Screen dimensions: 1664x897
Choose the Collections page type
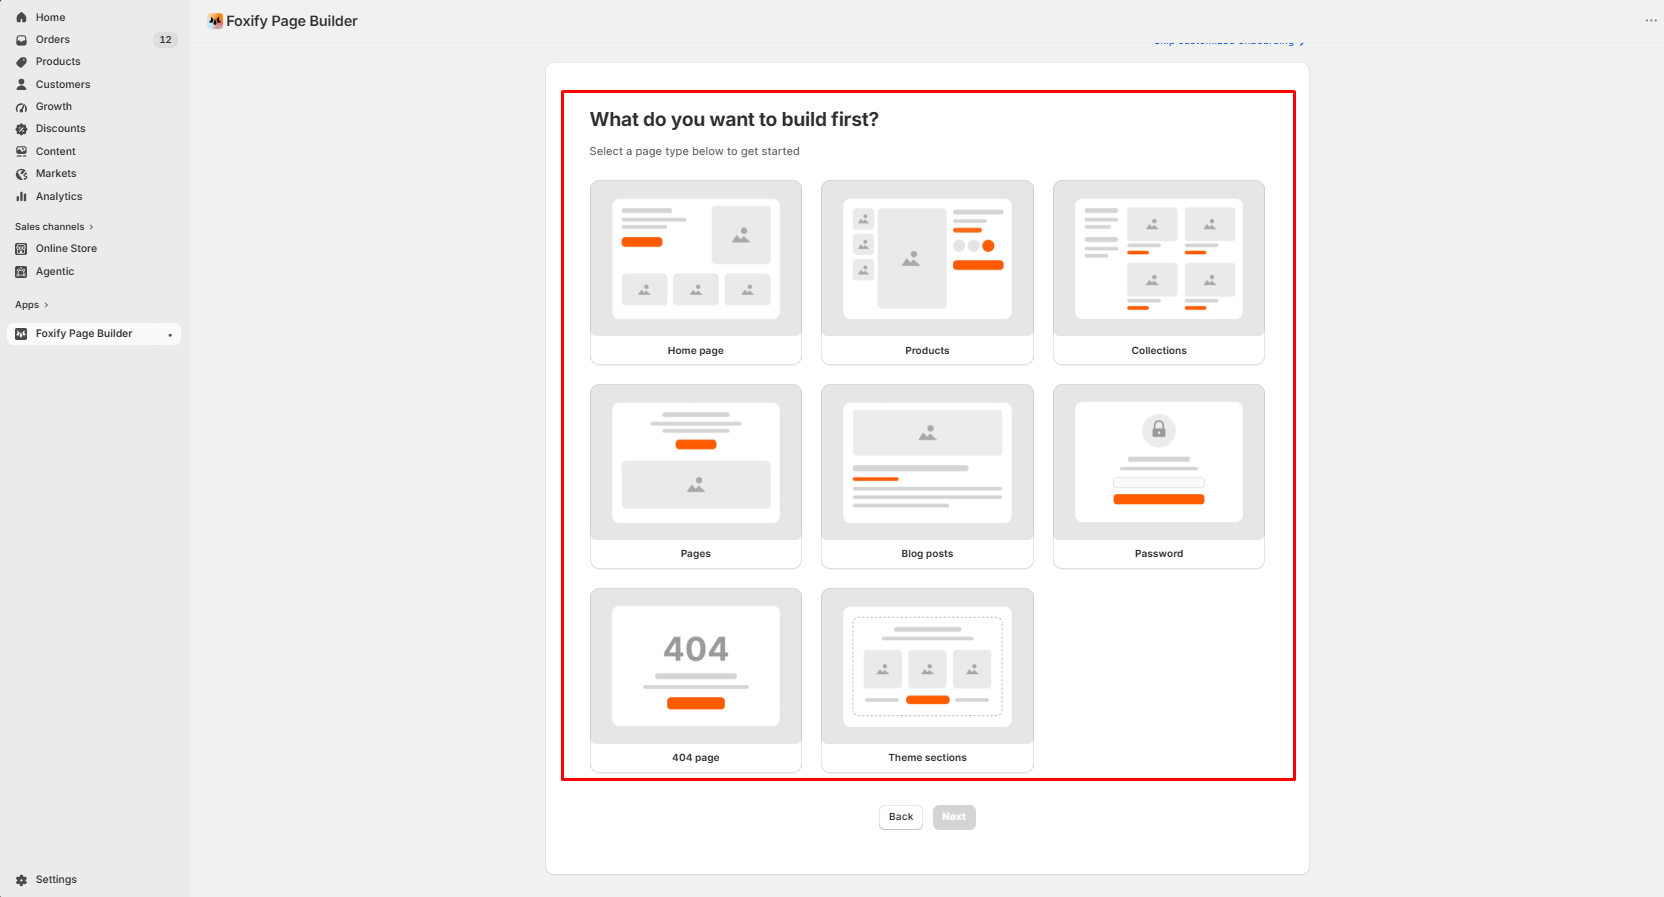click(1159, 272)
